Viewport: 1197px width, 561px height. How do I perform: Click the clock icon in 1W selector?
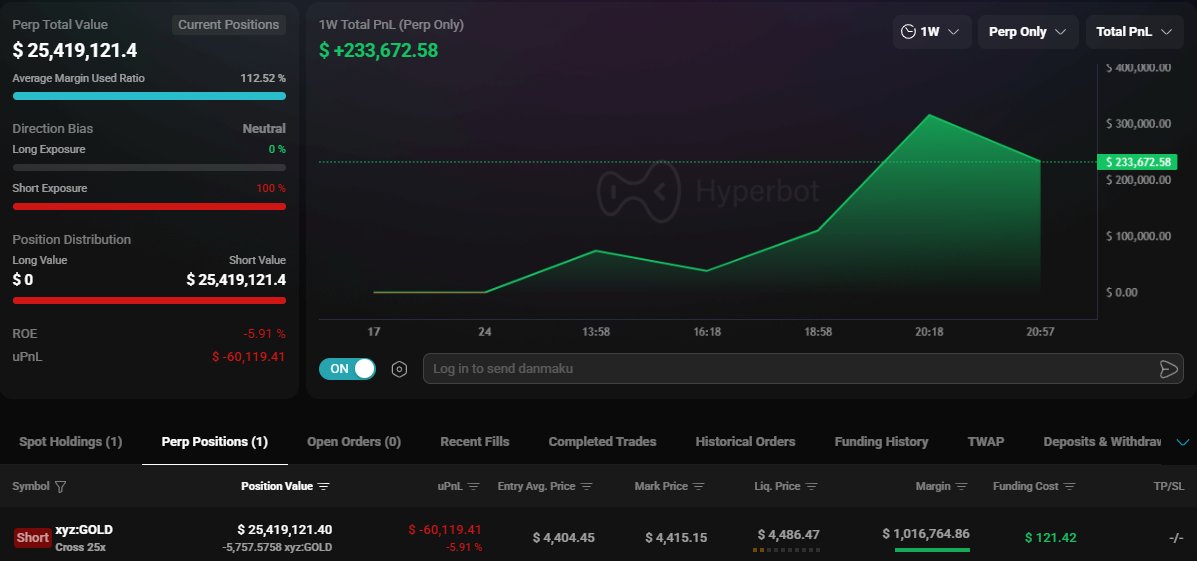coord(908,32)
